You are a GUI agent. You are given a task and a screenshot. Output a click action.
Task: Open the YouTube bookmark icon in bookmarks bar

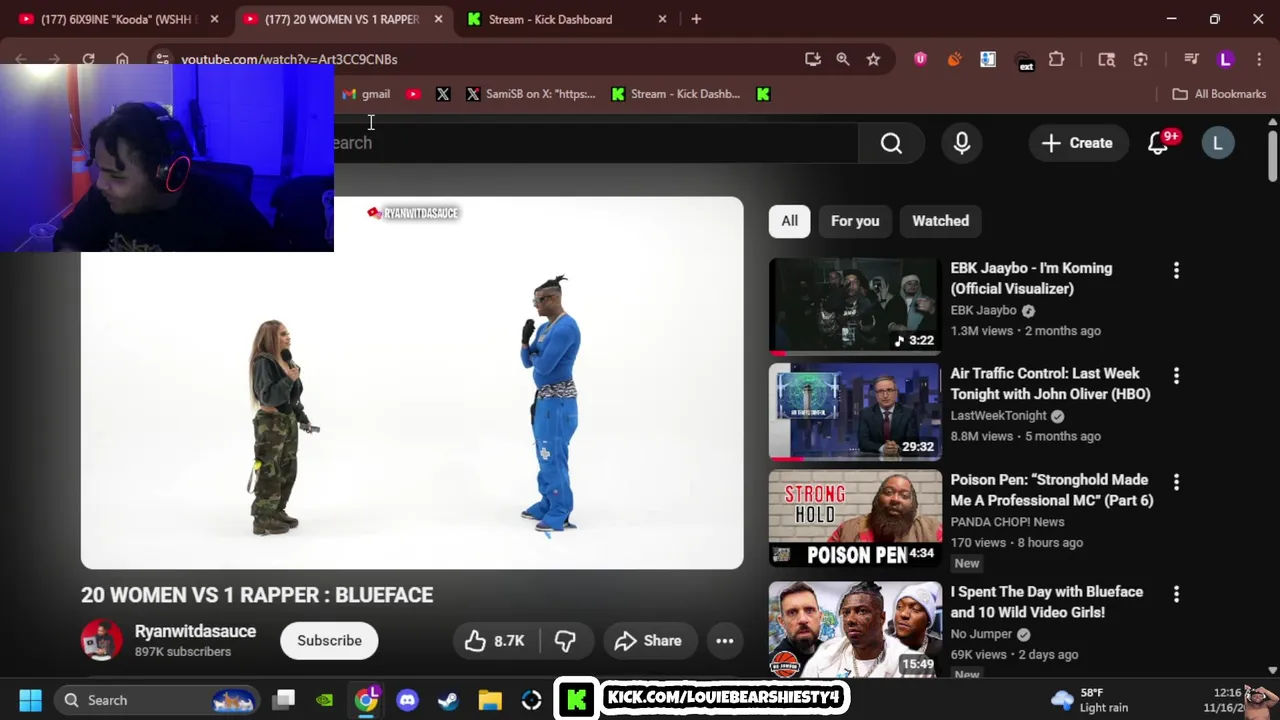pos(413,94)
